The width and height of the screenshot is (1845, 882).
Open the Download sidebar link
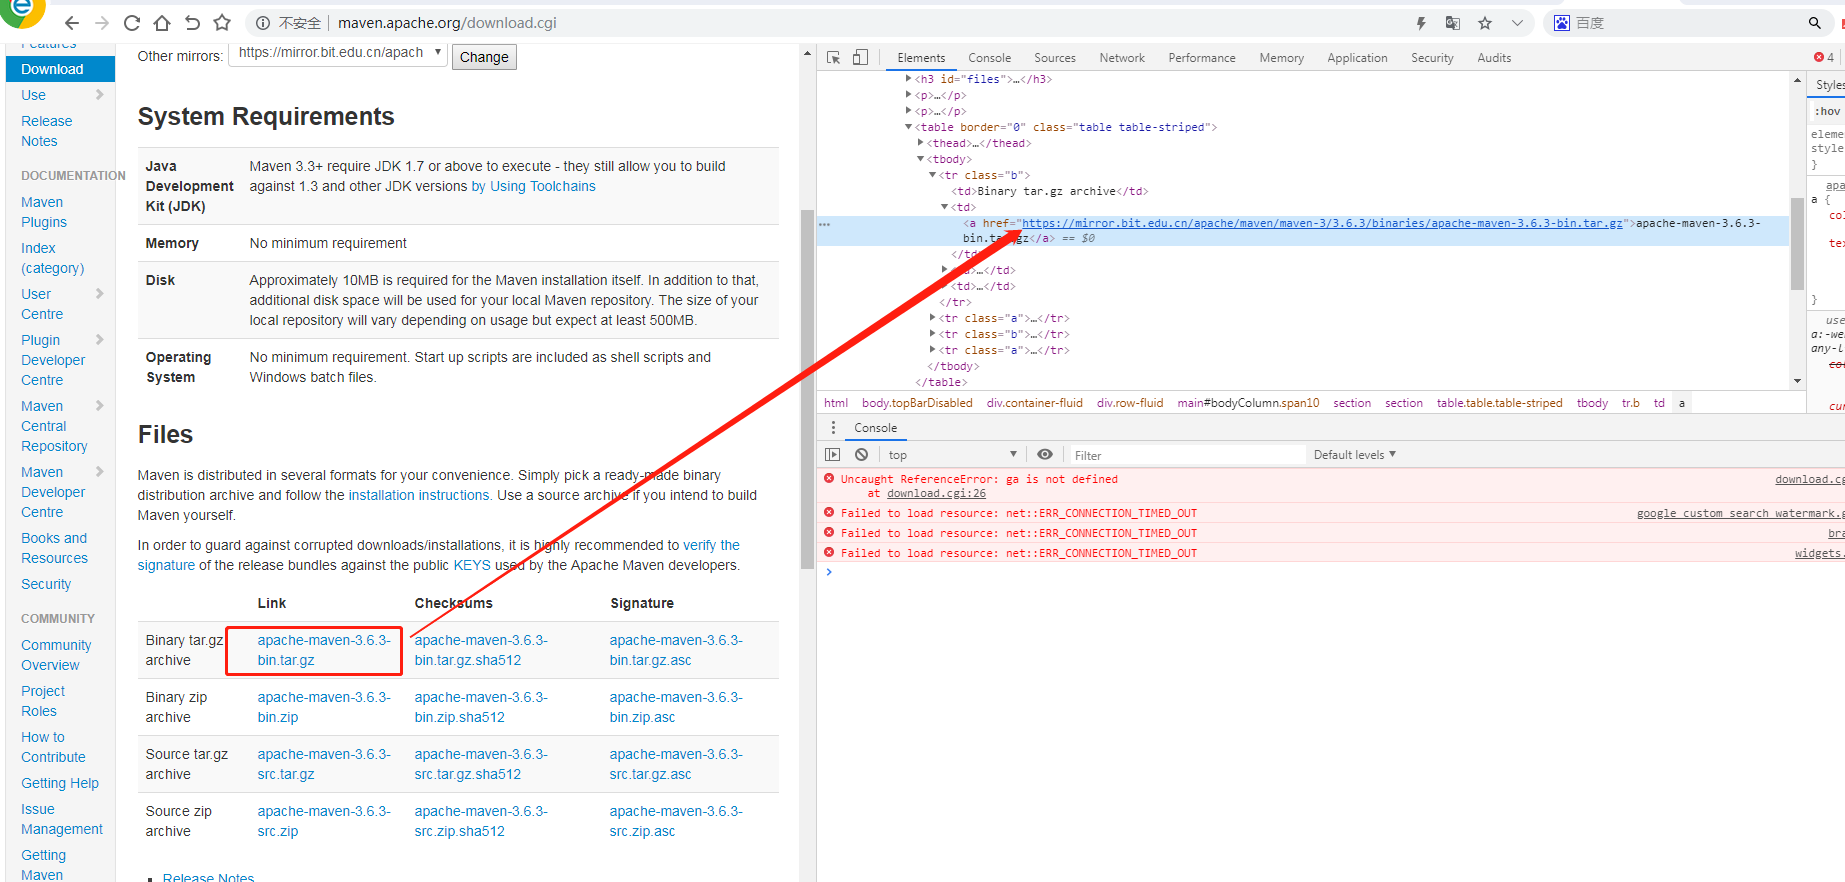pyautogui.click(x=60, y=69)
